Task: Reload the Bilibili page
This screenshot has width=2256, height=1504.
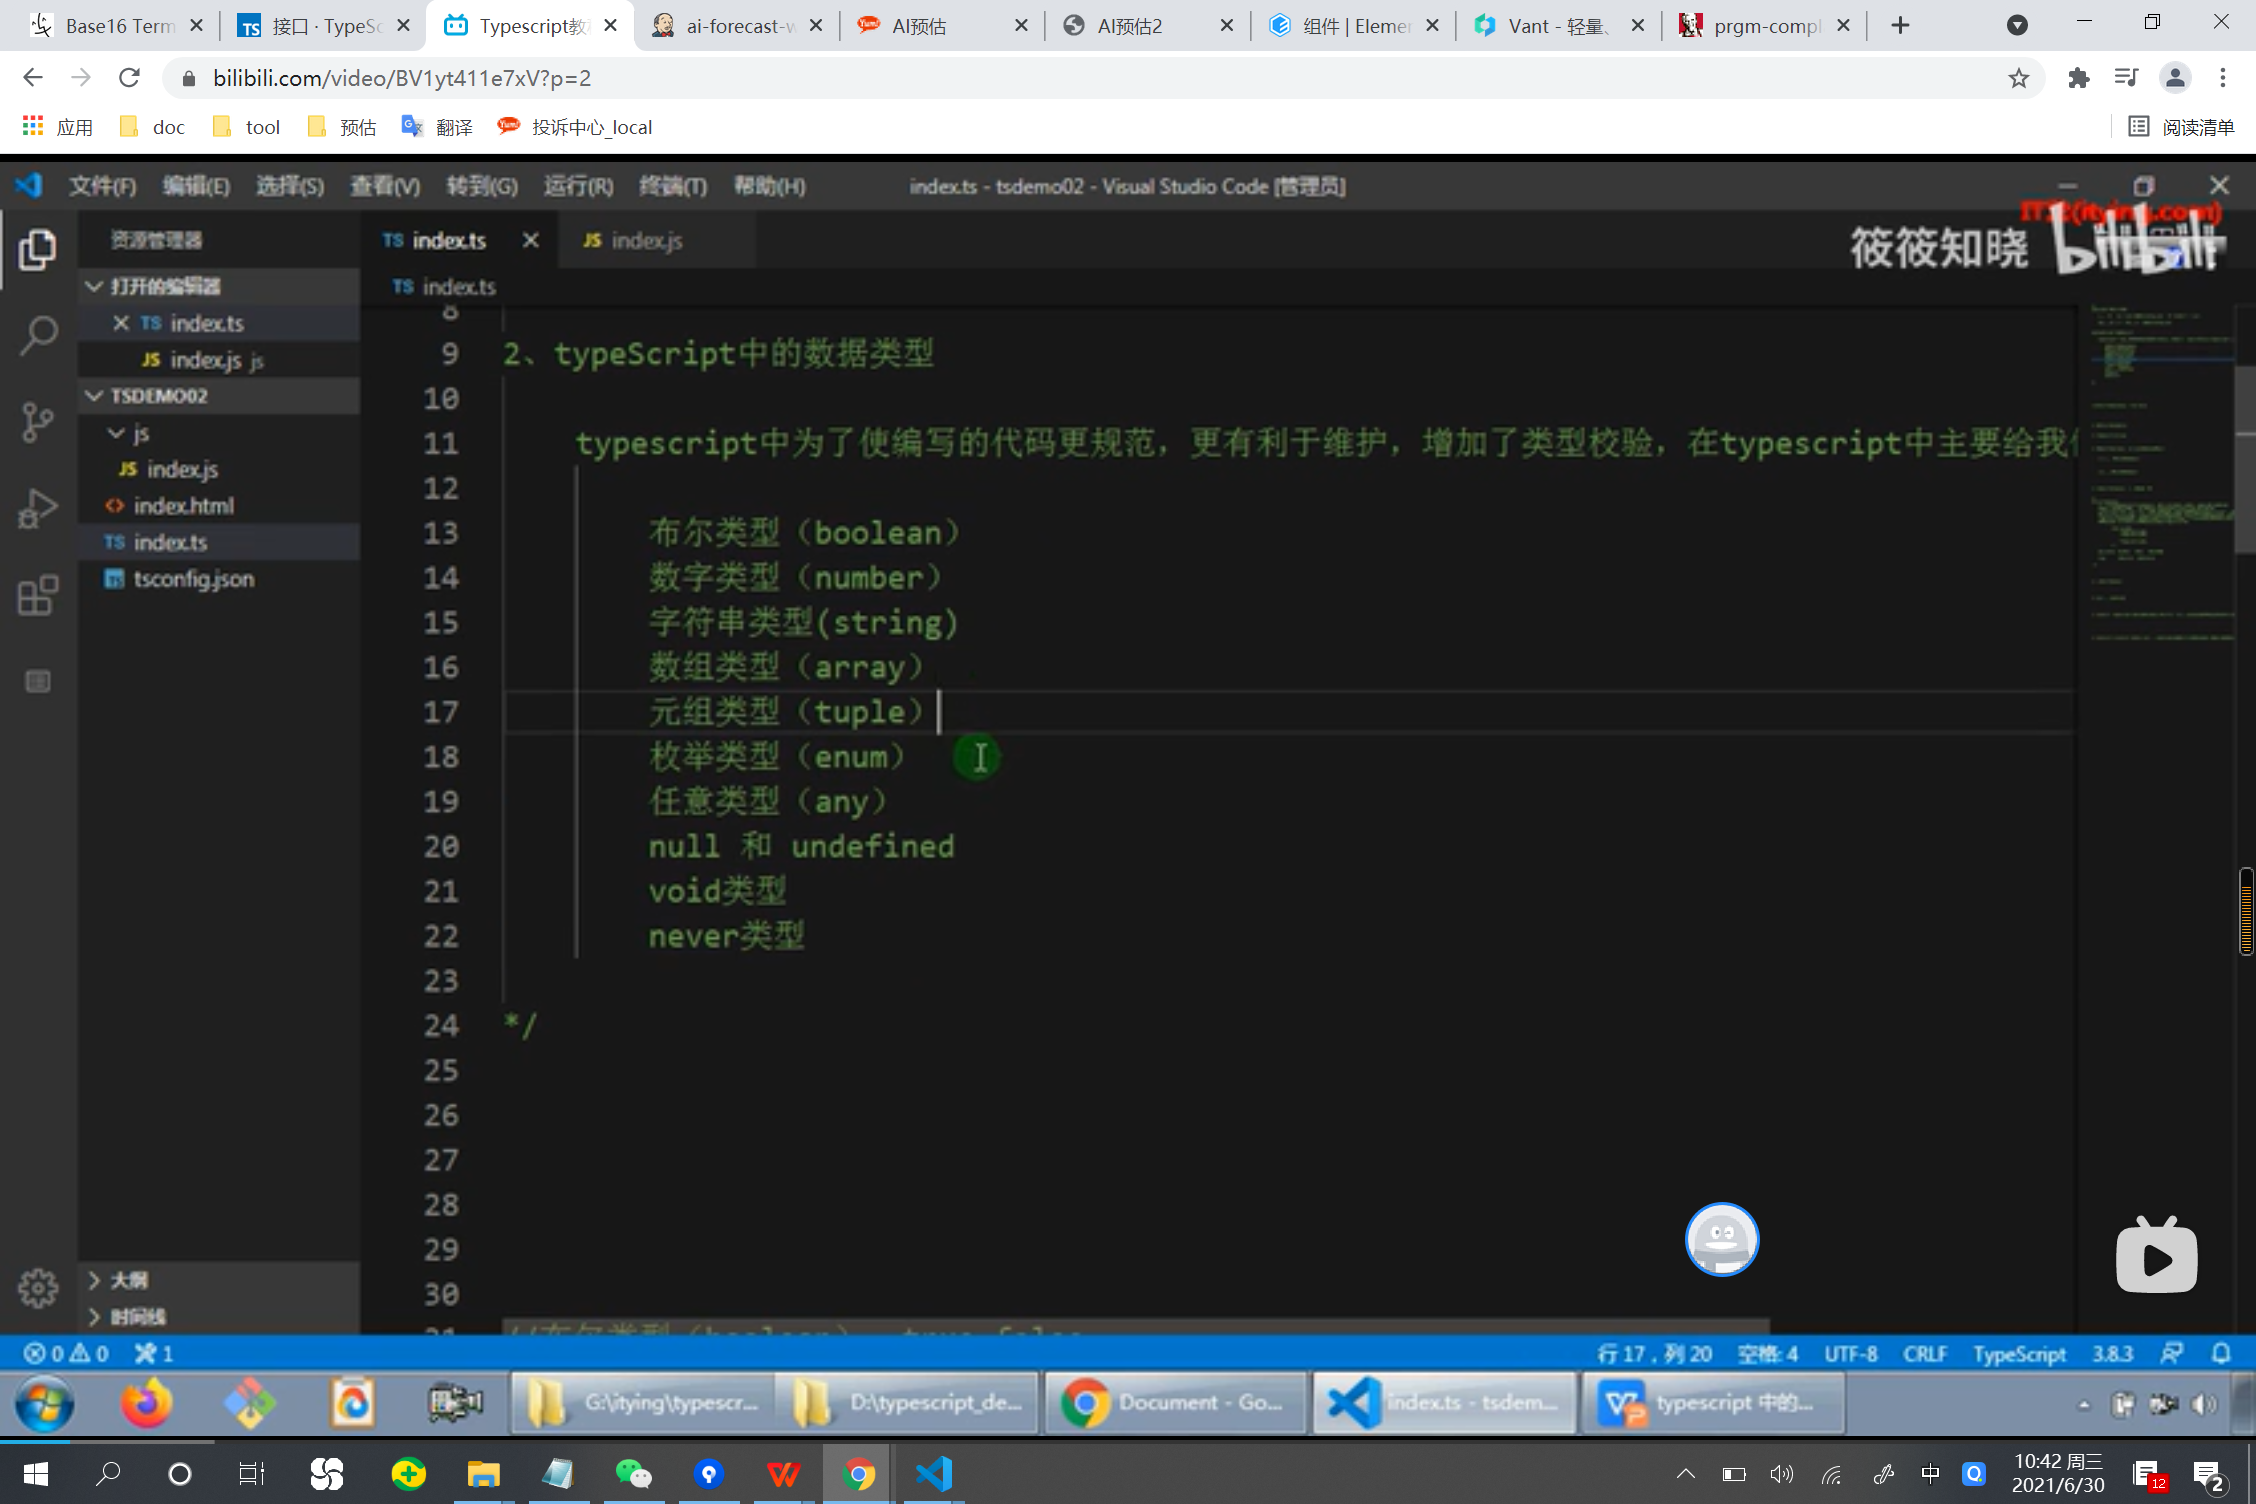Action: click(x=129, y=78)
